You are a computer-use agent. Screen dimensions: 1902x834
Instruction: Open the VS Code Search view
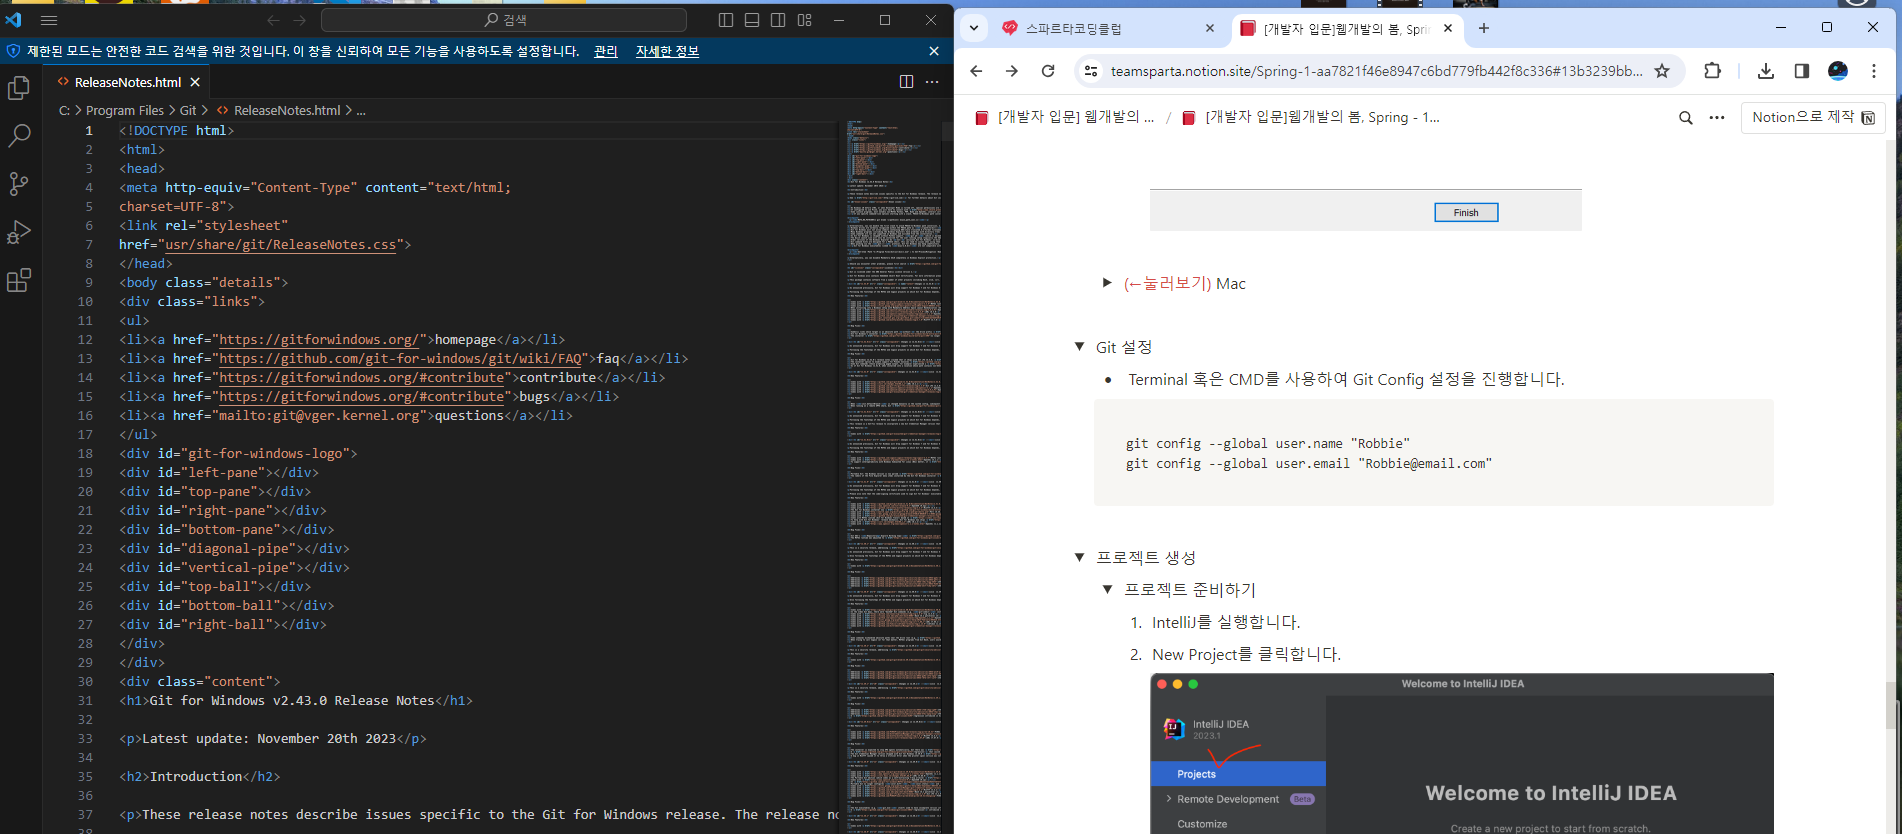[x=19, y=136]
